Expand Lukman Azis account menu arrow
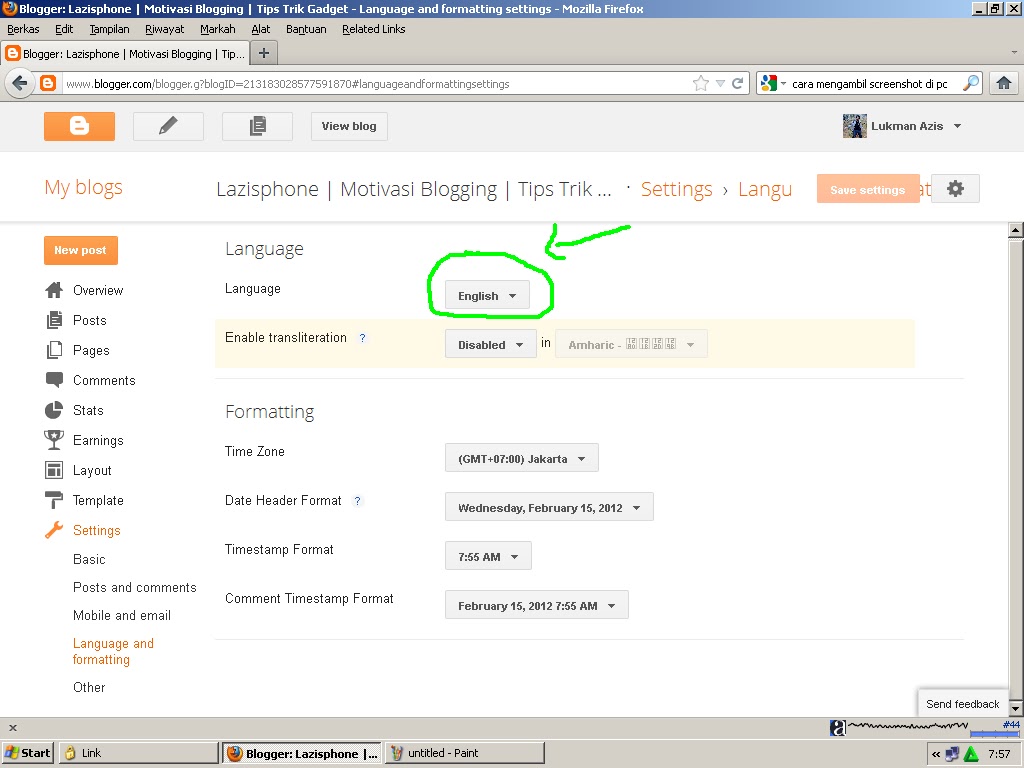 coord(957,126)
